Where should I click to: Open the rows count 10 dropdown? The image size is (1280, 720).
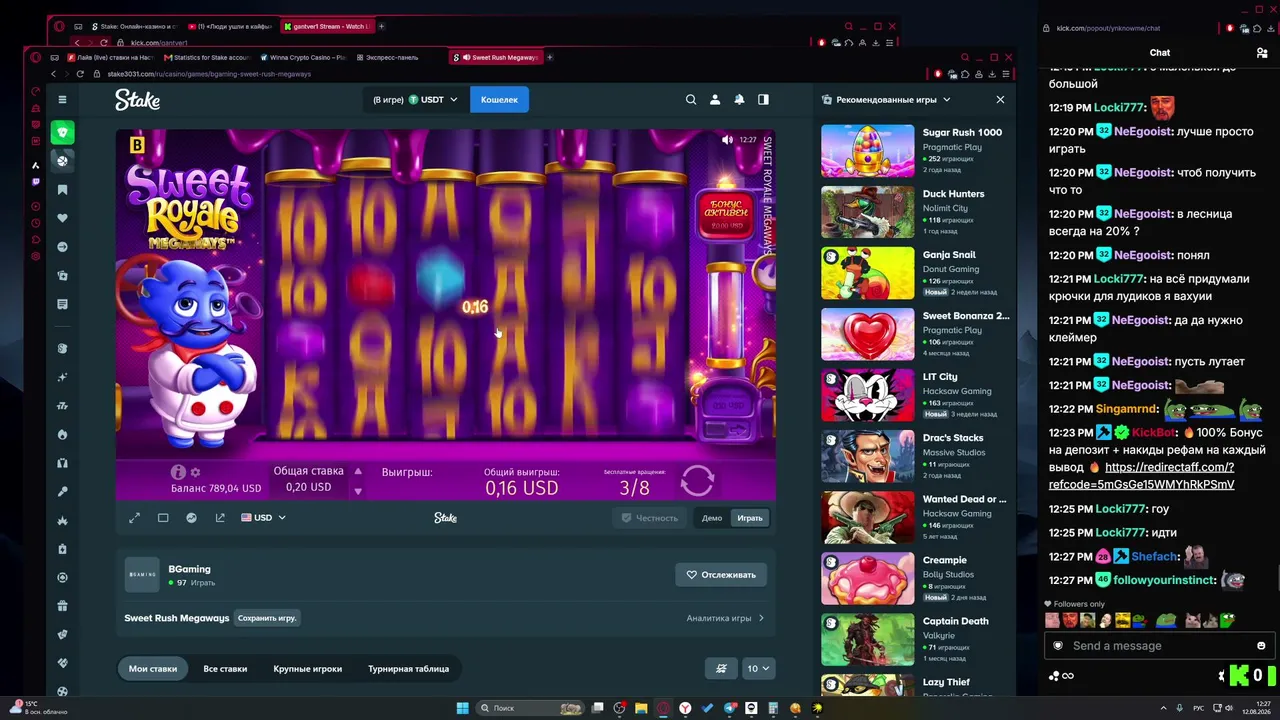pos(758,669)
